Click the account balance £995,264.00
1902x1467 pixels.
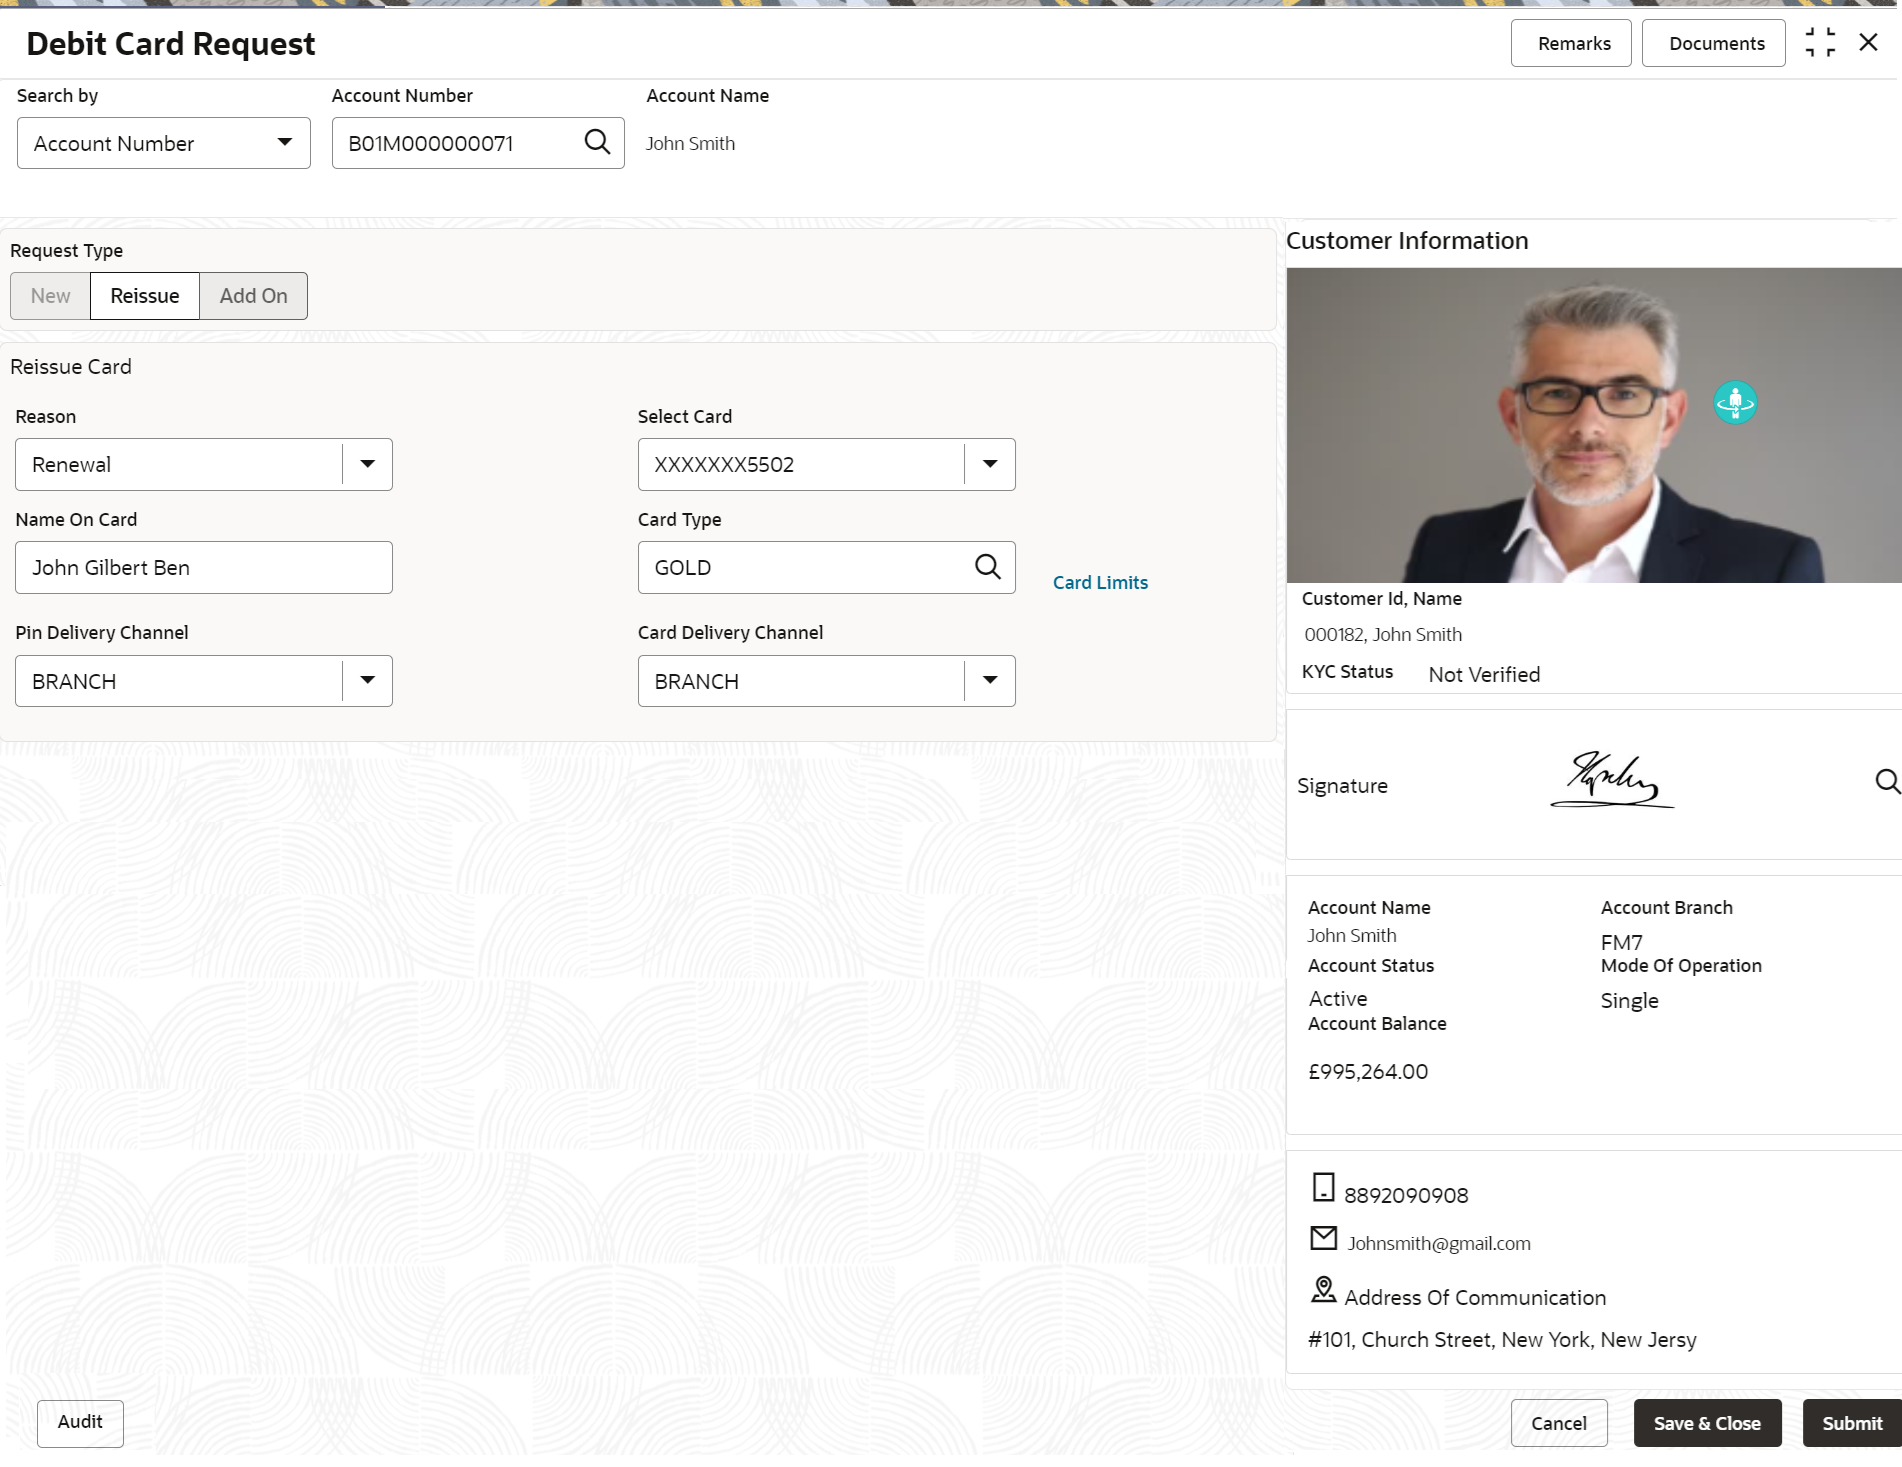(1368, 1071)
